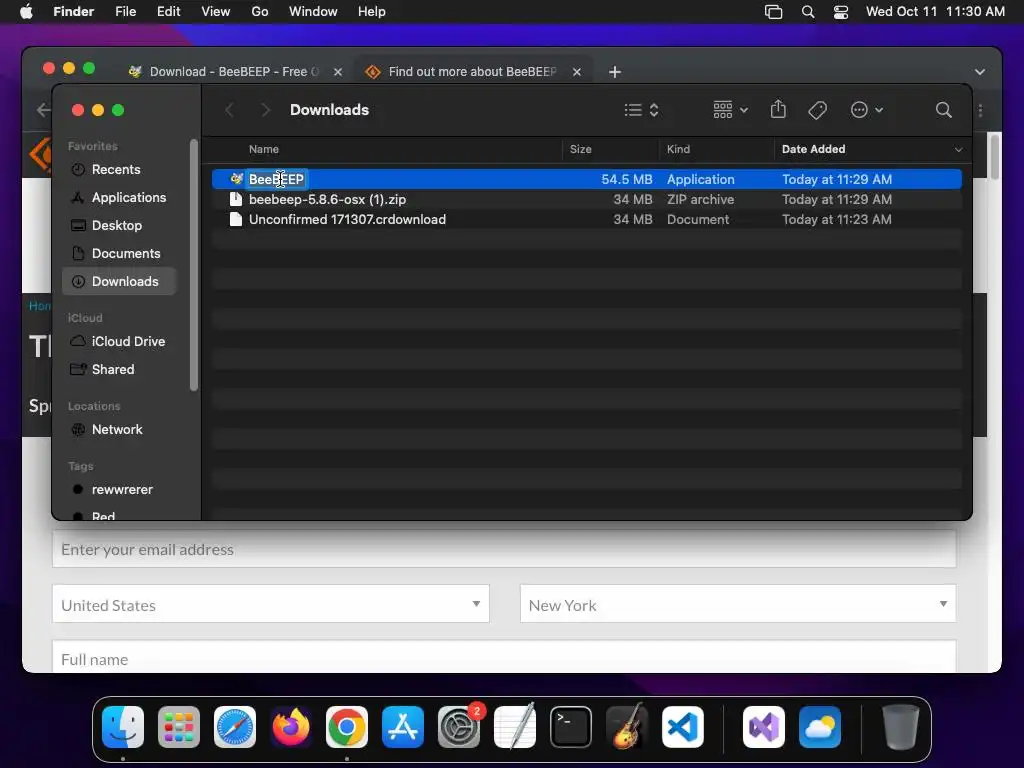Screen dimensions: 1024x768
Task: Launch Safari from the Dock
Action: click(234, 726)
